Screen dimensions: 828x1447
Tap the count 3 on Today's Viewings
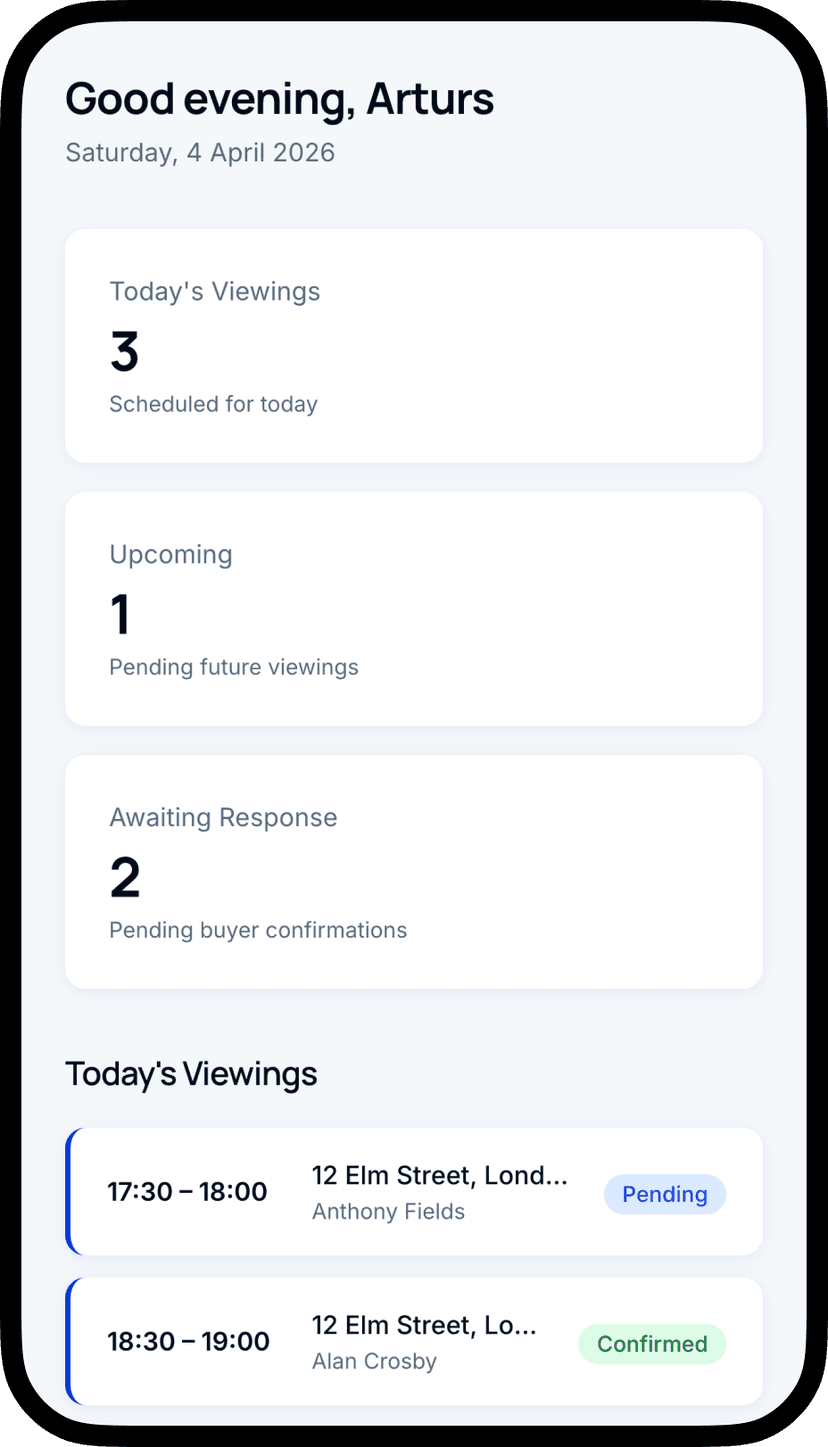click(x=123, y=352)
